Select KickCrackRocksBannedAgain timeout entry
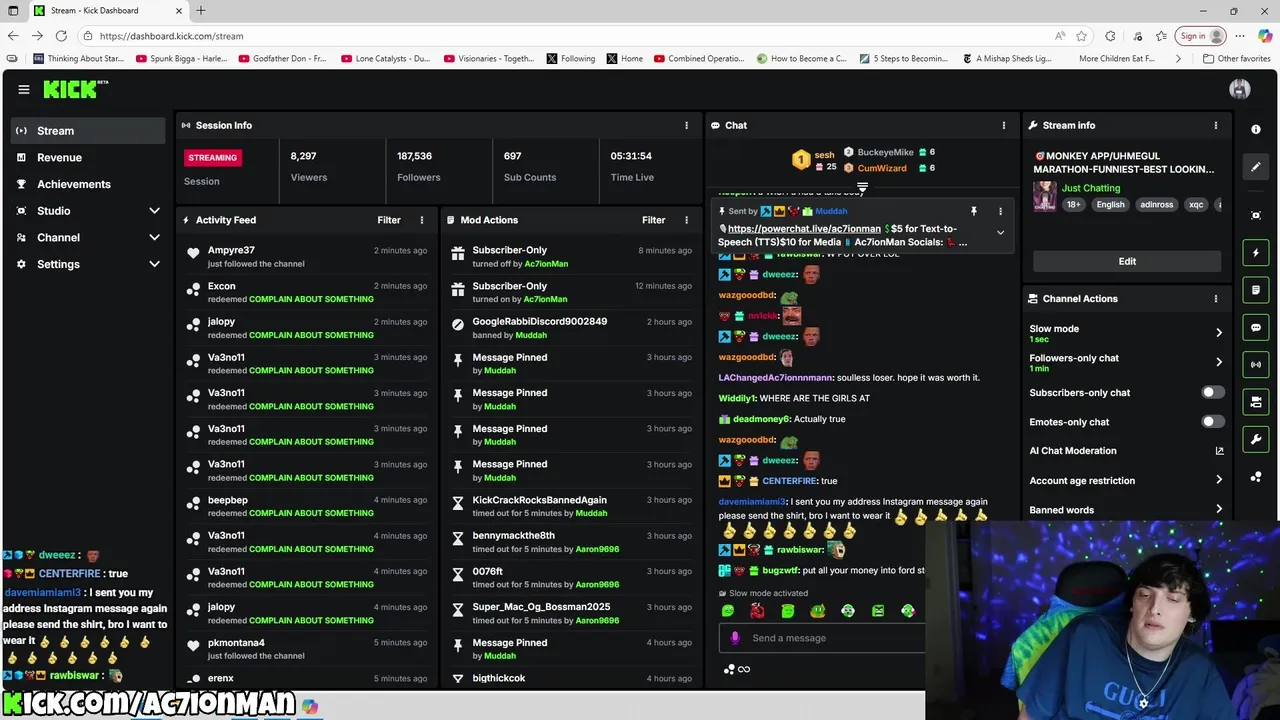1280x720 pixels. [x=573, y=506]
